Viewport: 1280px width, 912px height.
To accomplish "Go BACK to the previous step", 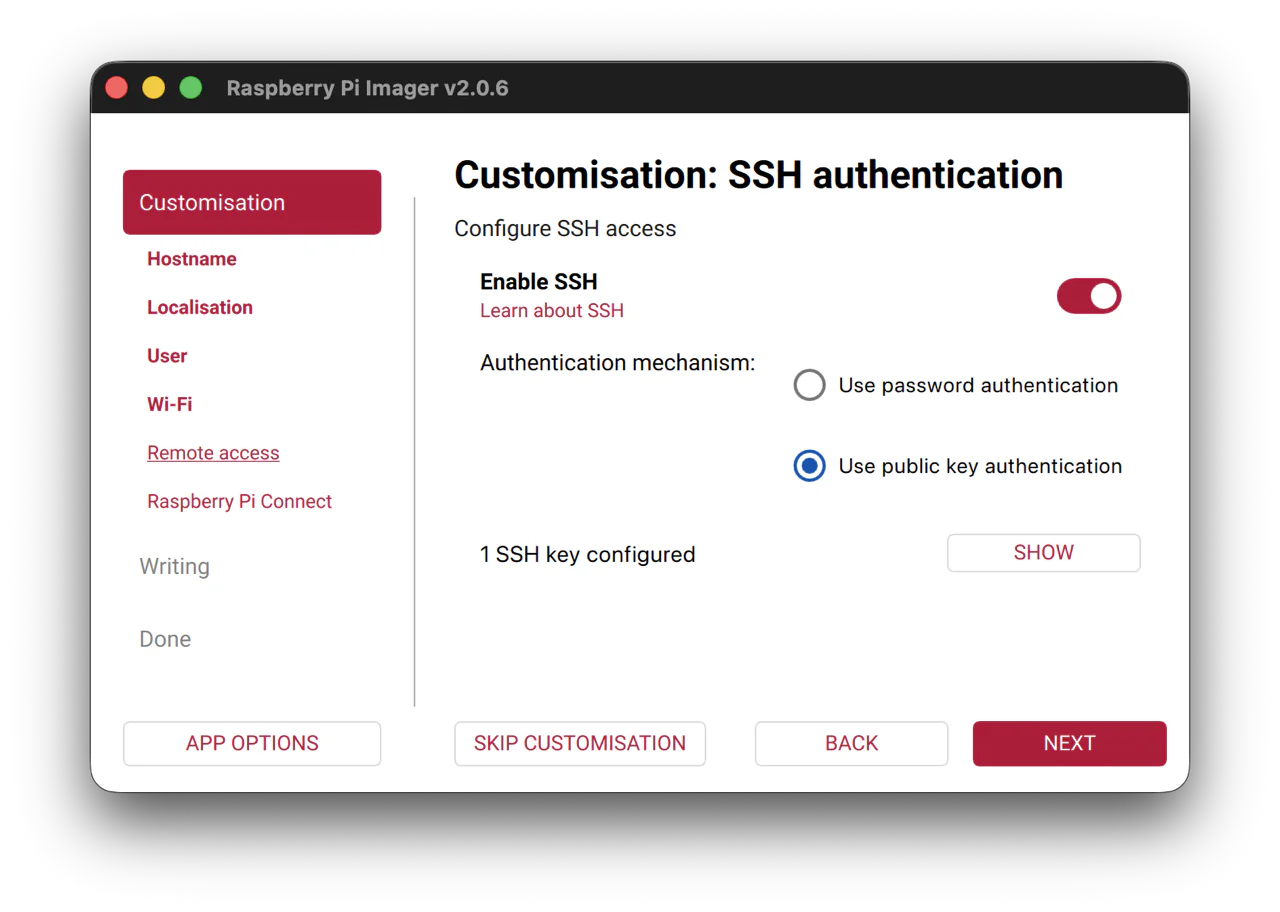I will (x=852, y=743).
